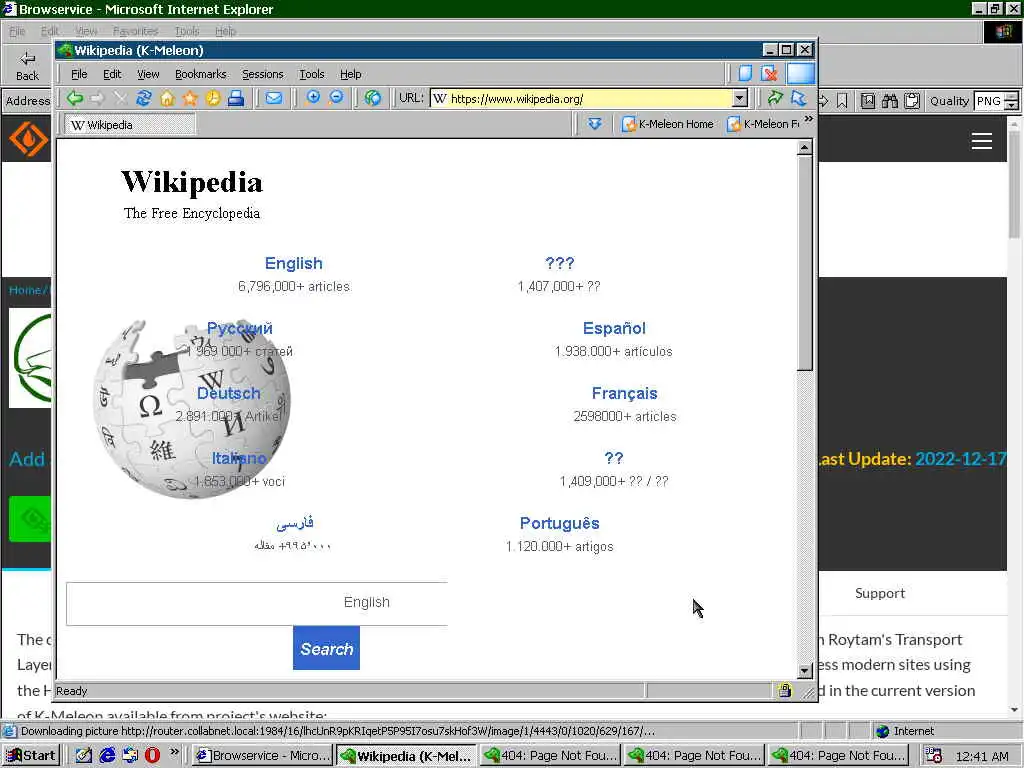Open bookmarks with orange star icon
Viewport: 1024px width, 768px height.
[190, 99]
